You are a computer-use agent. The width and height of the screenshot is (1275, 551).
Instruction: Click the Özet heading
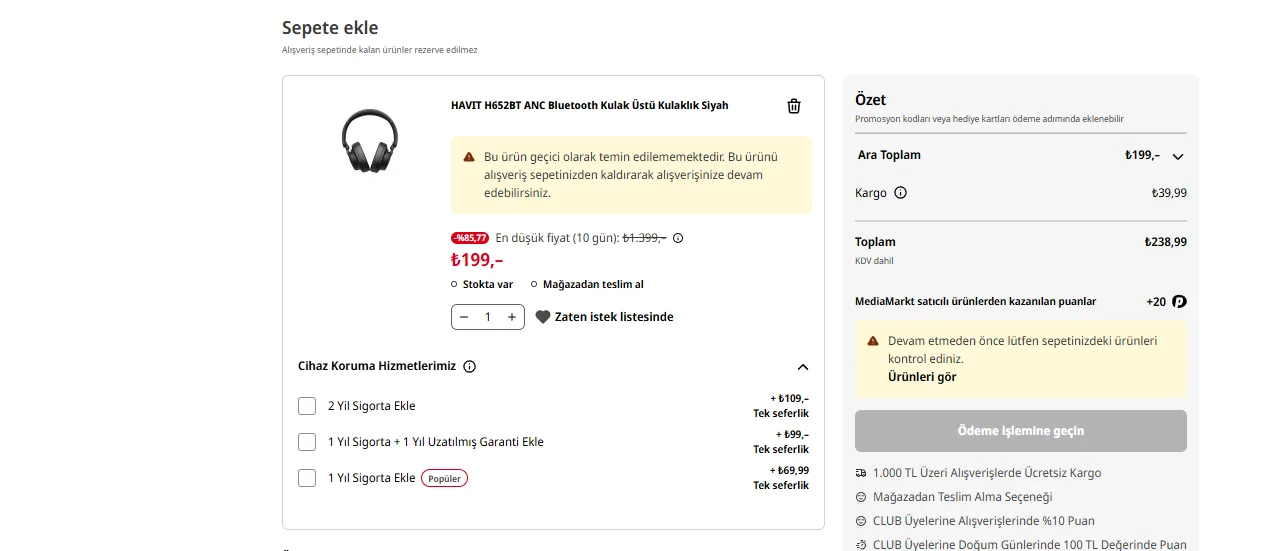click(871, 100)
